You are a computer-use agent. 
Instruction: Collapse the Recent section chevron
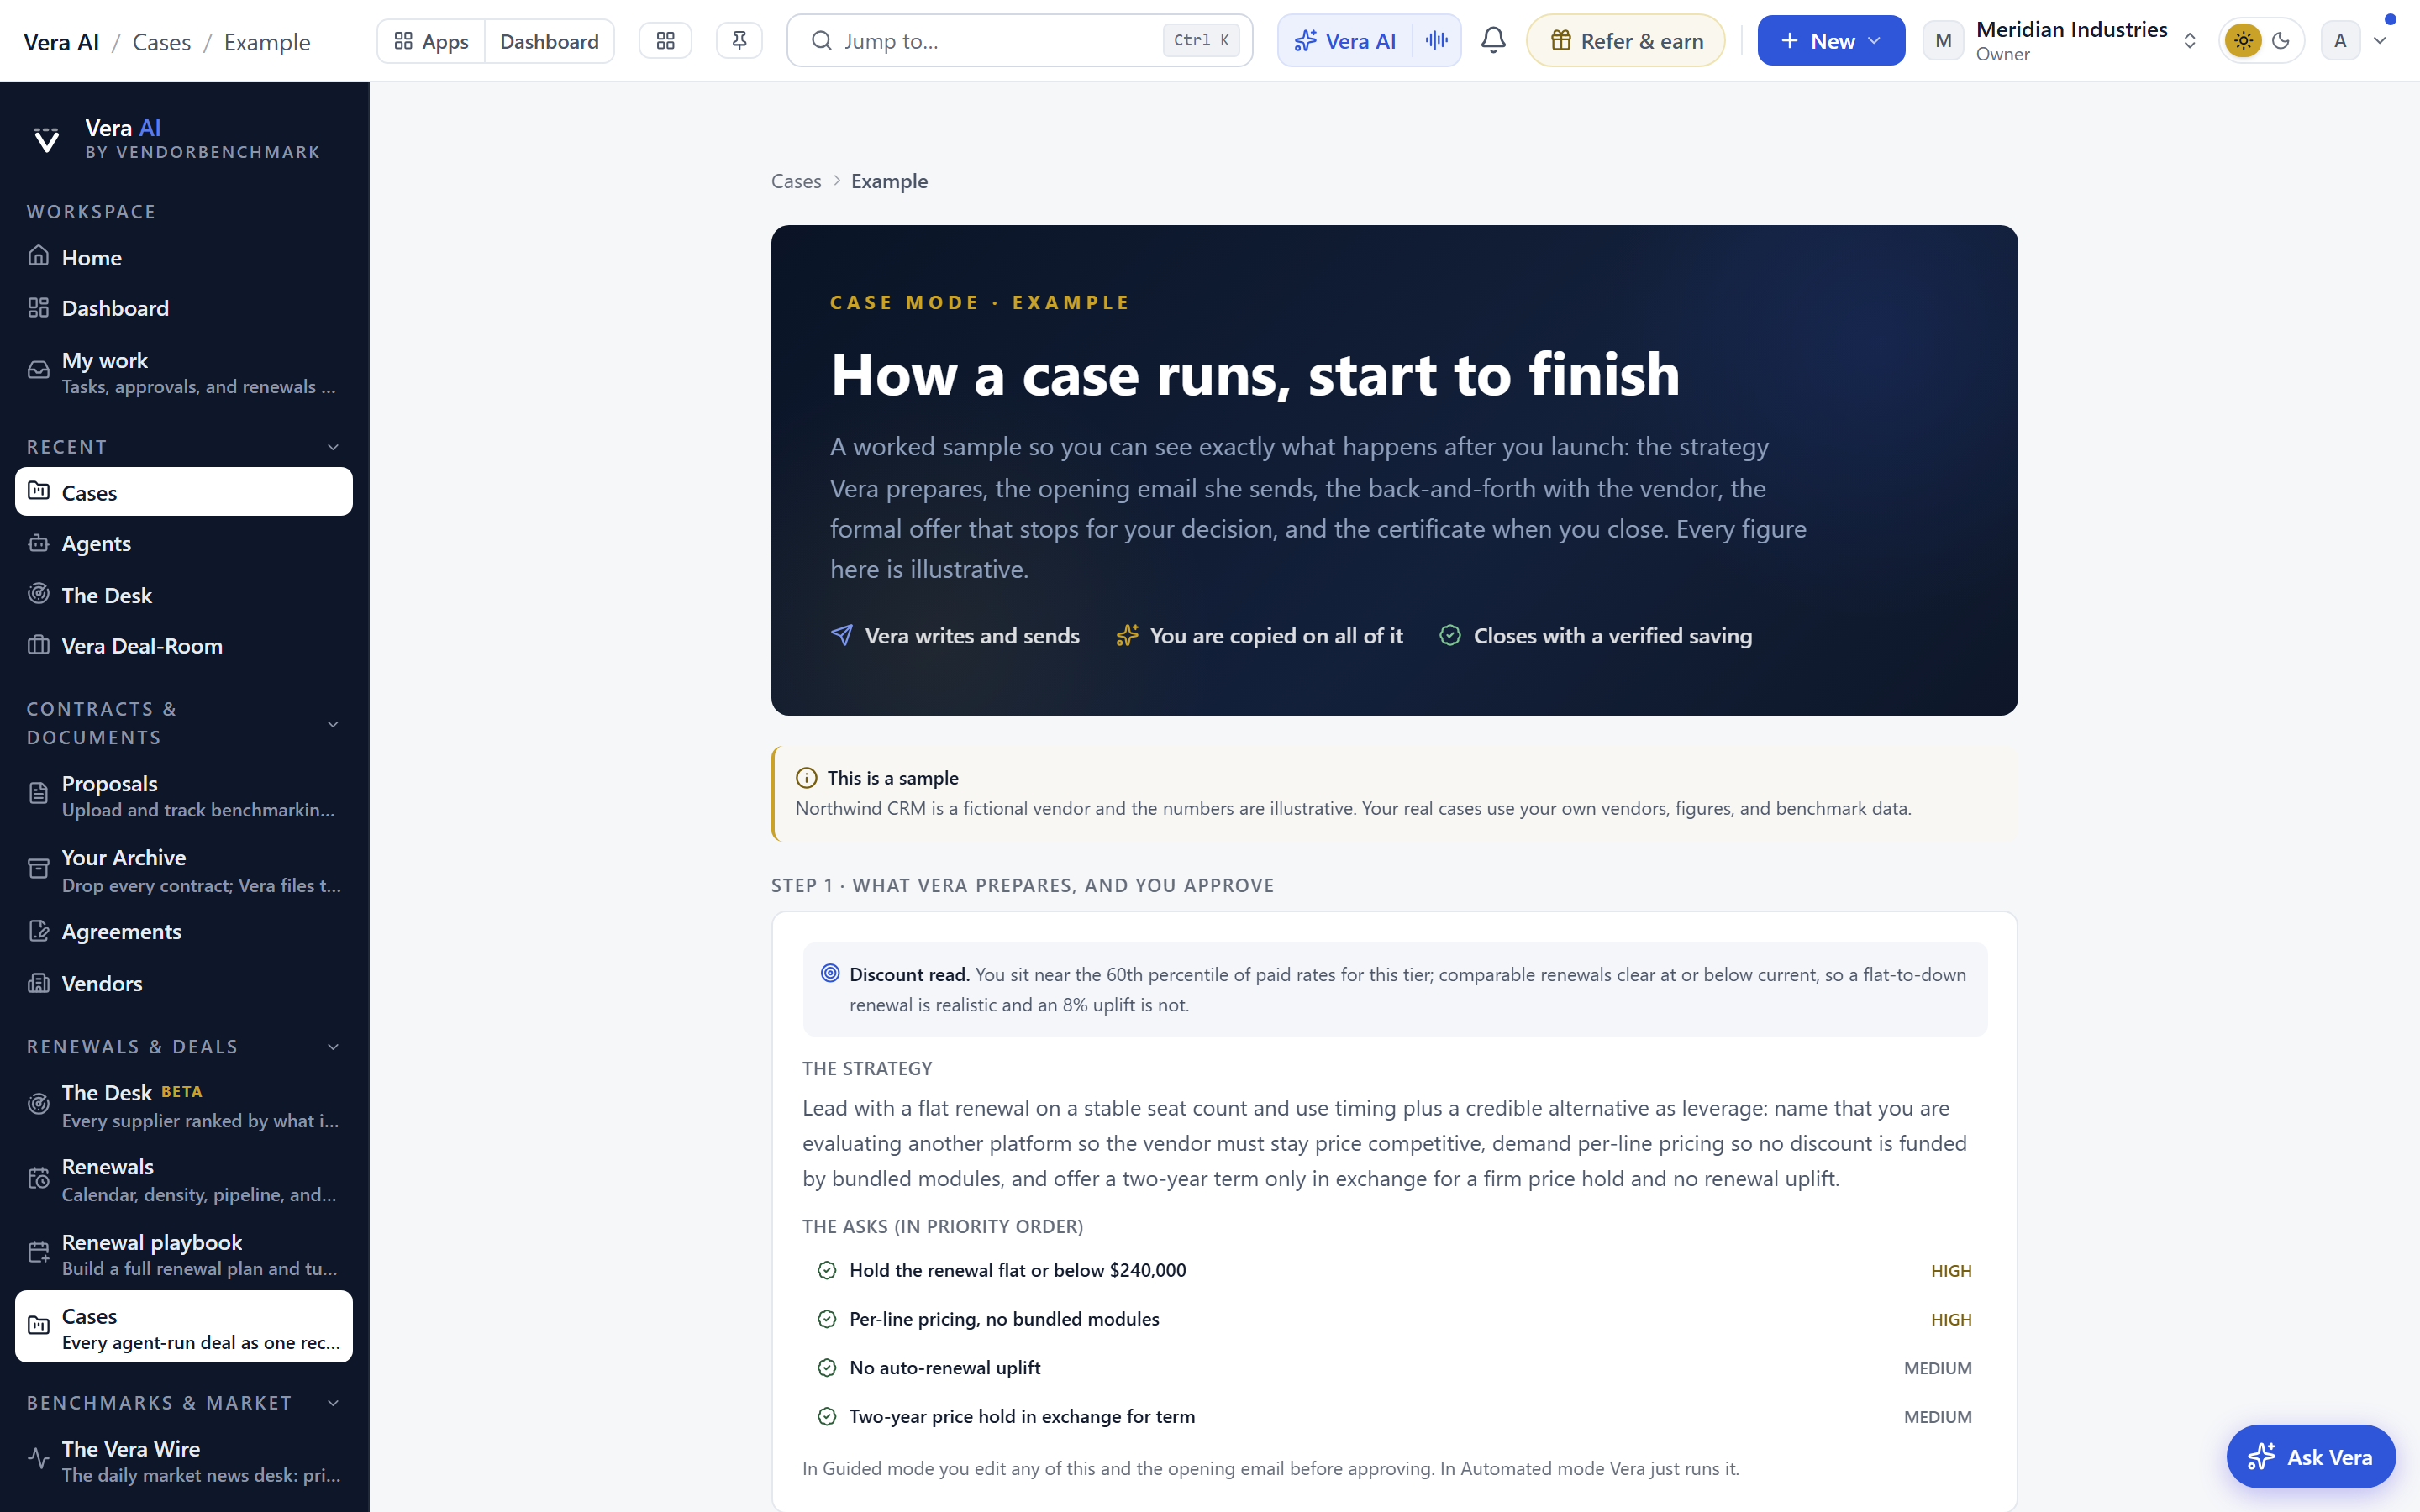(x=333, y=447)
